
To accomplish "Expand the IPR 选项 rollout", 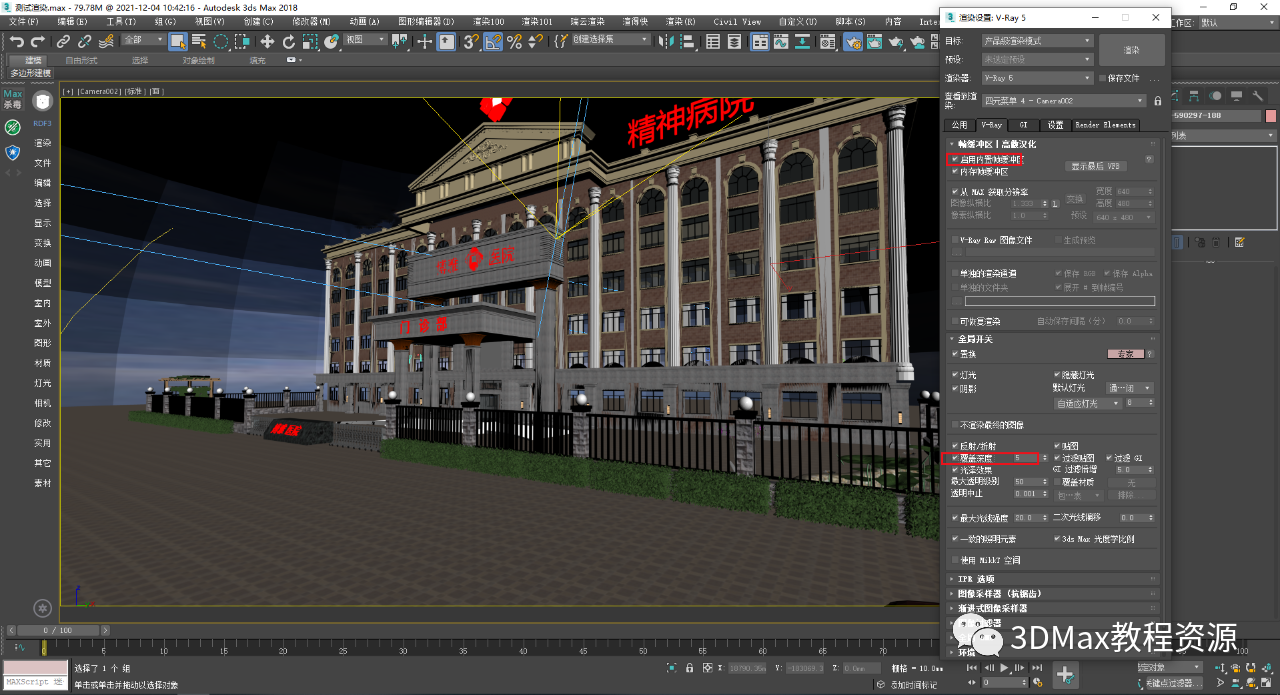I will pyautogui.click(x=976, y=579).
